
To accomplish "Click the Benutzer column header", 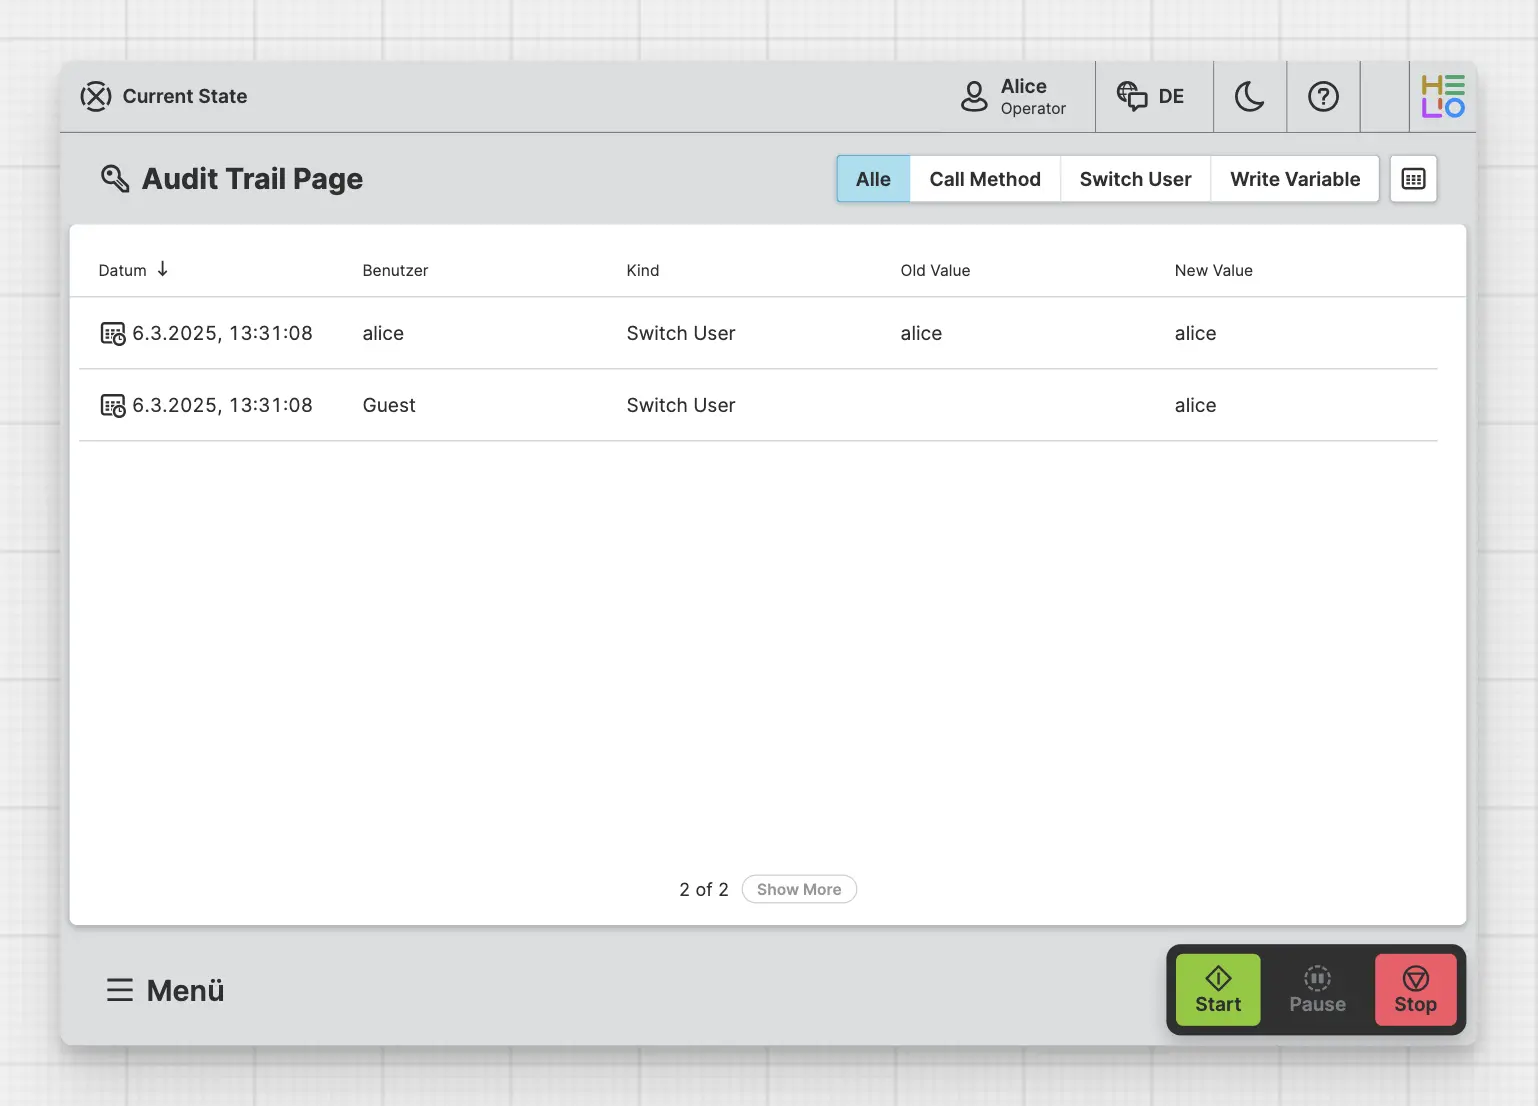I will [395, 270].
